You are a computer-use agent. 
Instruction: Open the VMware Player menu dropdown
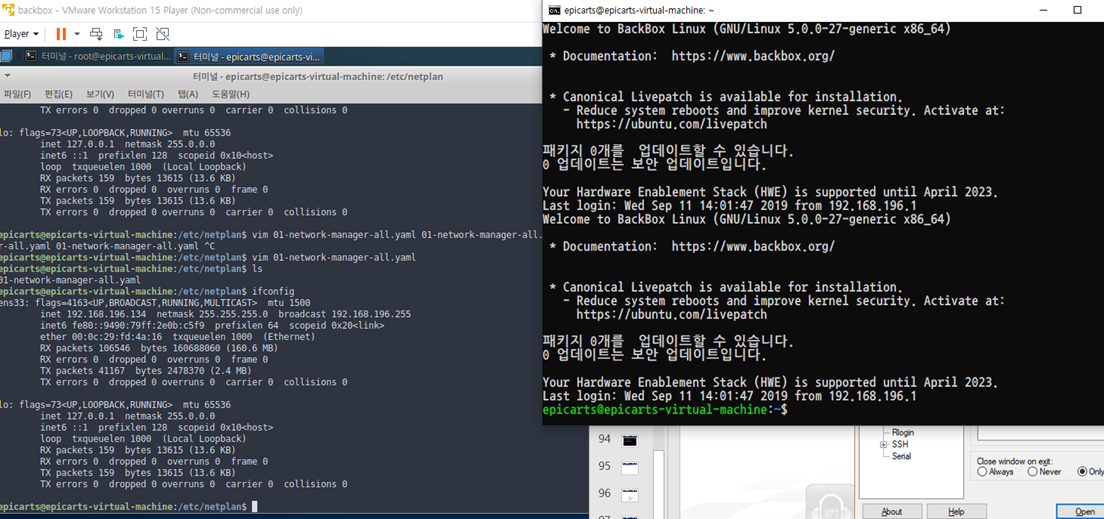tap(21, 34)
